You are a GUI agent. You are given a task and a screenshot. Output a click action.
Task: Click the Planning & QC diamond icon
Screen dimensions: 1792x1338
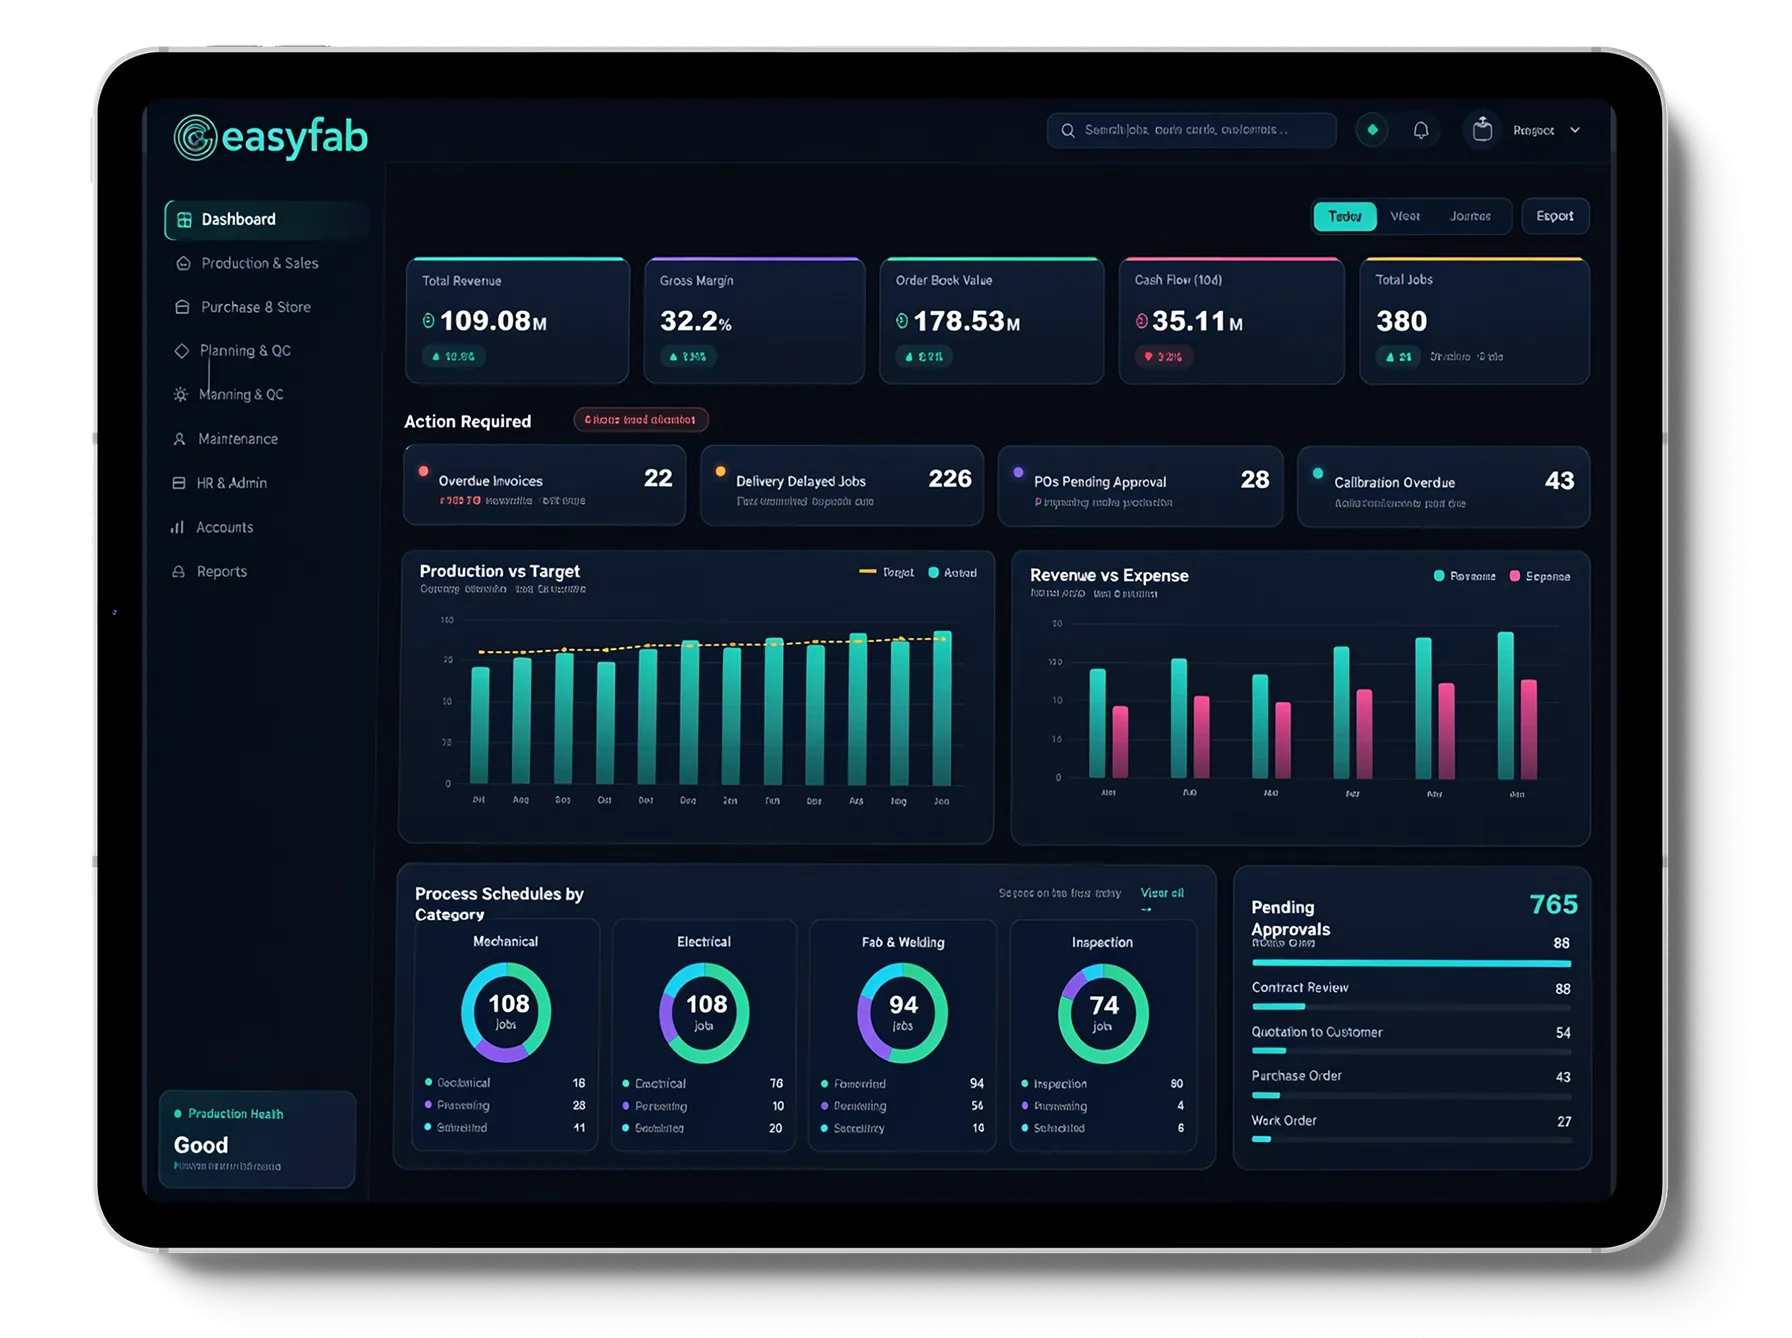point(181,350)
